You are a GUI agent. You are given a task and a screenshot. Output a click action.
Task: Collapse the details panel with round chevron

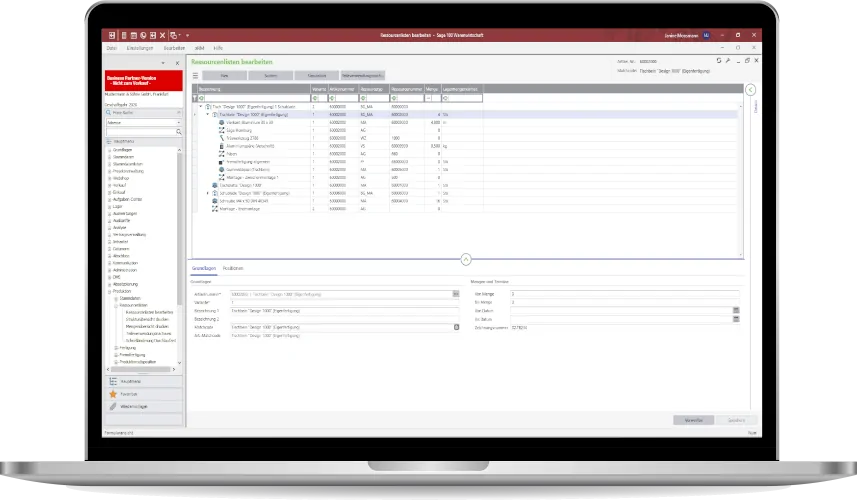(x=465, y=258)
